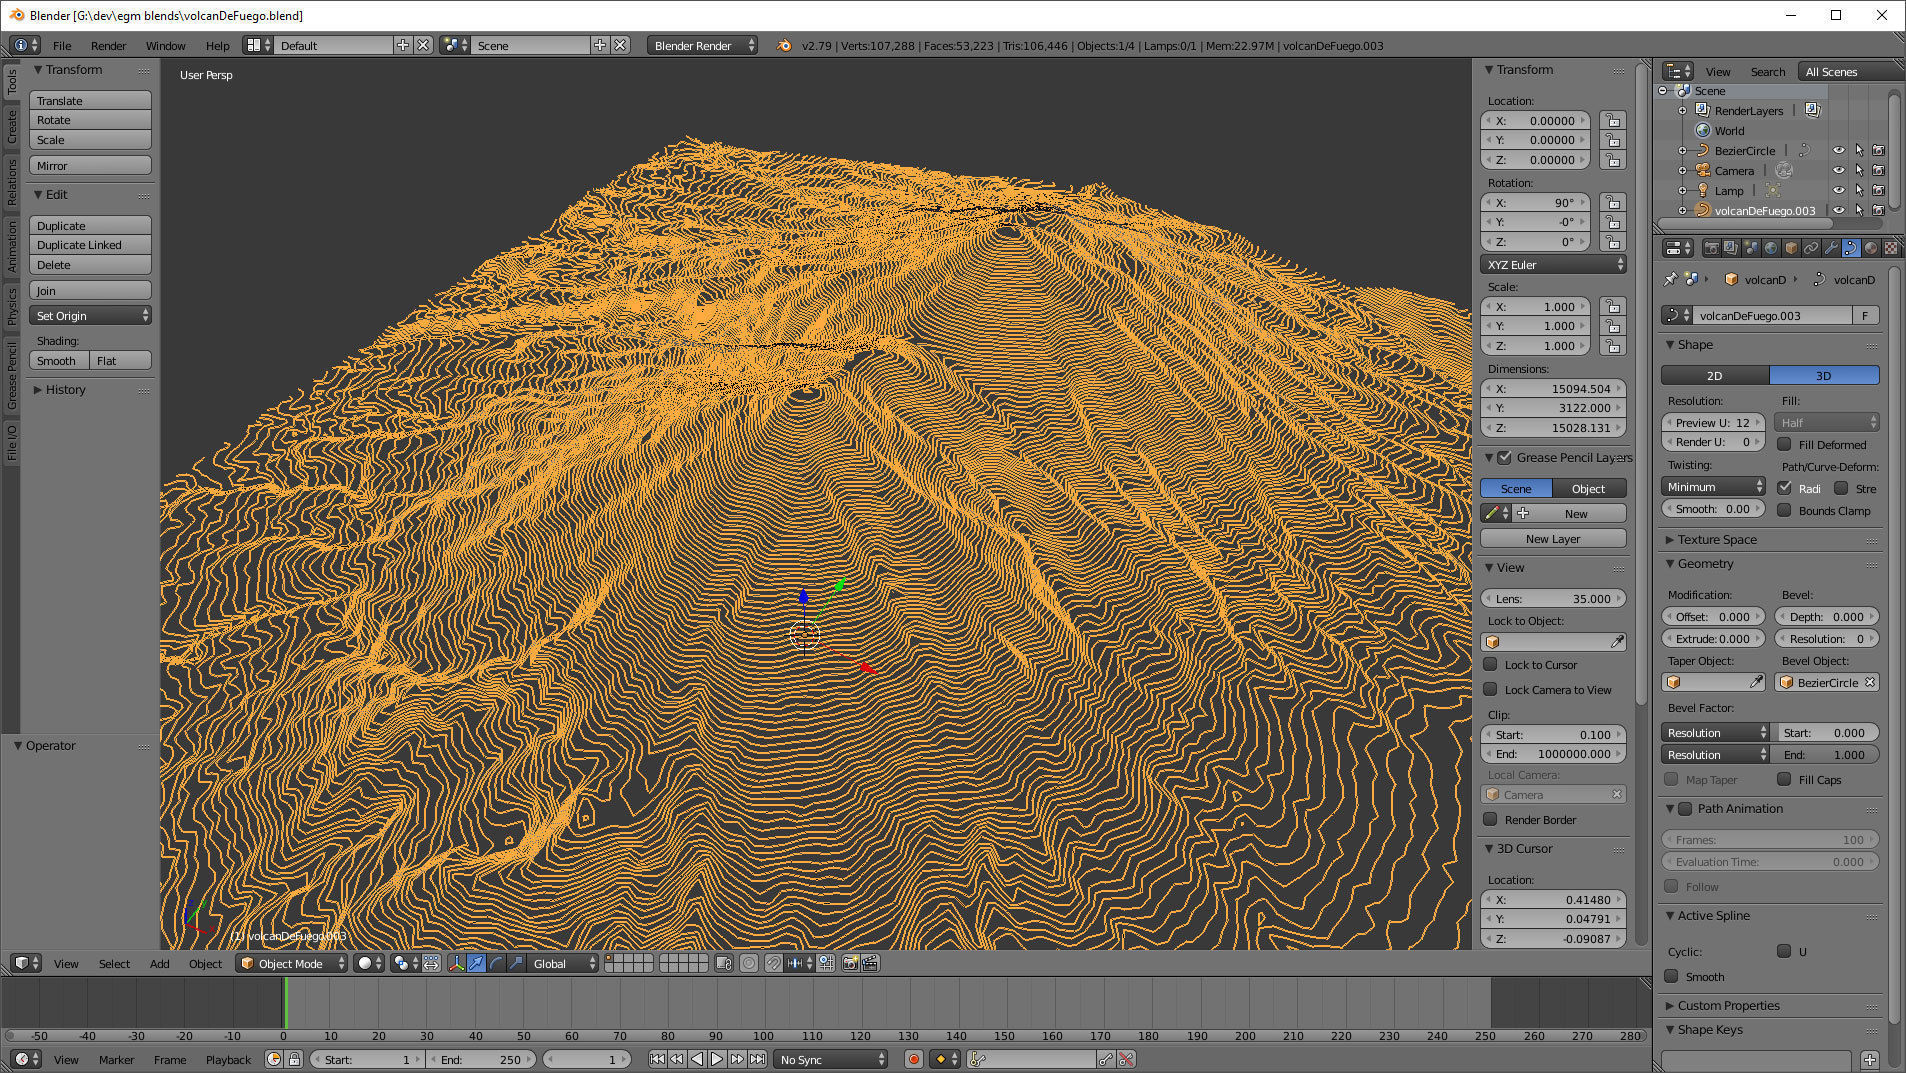Click the Translate button

(x=90, y=100)
